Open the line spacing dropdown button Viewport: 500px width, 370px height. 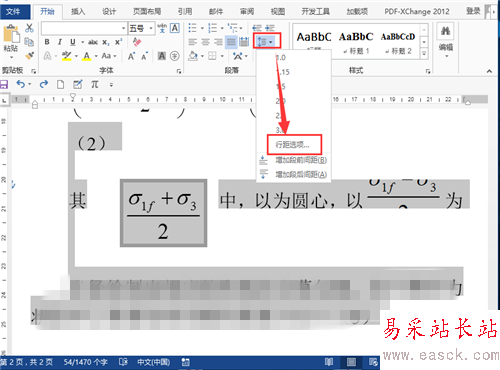266,42
